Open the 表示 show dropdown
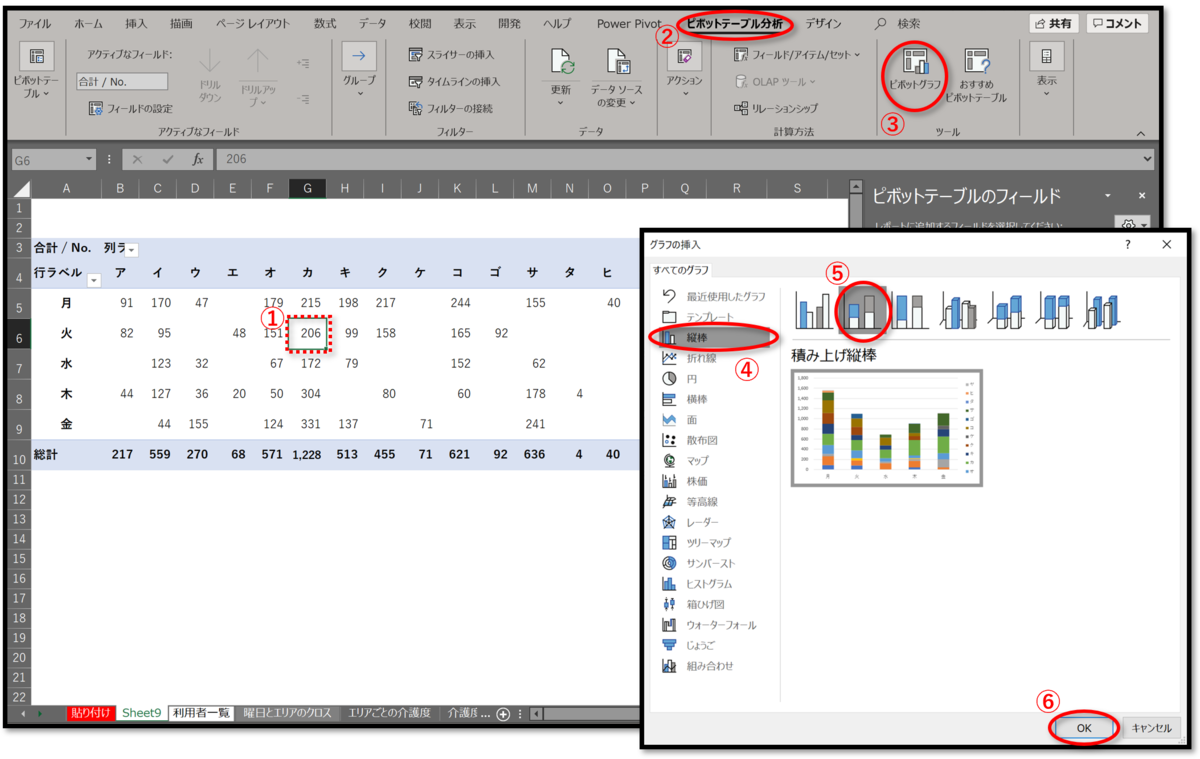The height and width of the screenshot is (759, 1200). 1046,69
